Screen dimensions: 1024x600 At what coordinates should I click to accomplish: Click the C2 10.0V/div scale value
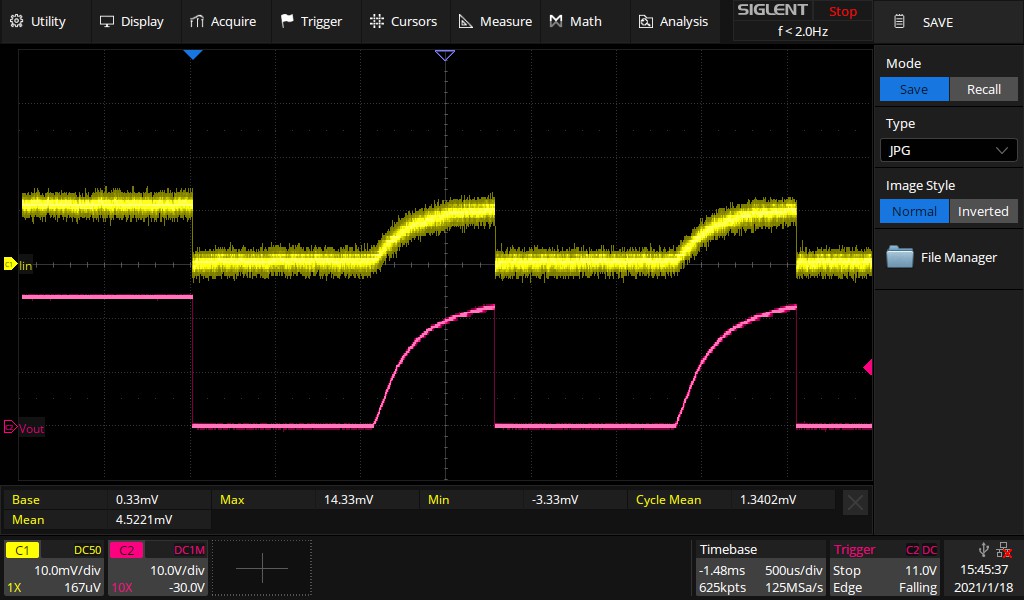[177, 570]
